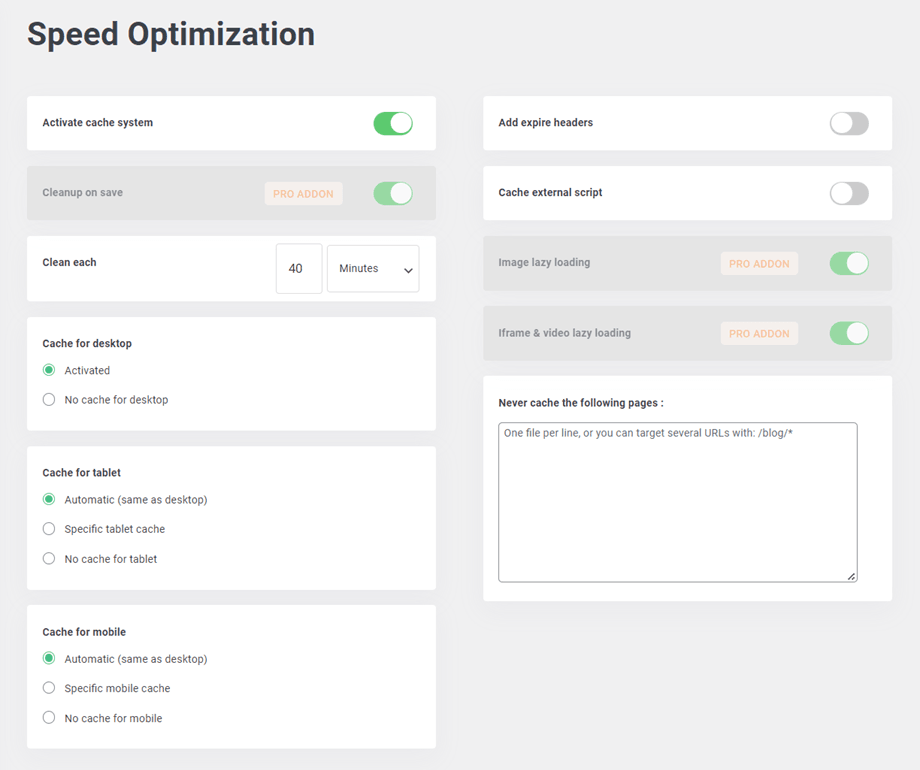
Task: Select Specific mobile cache option
Action: 49,688
